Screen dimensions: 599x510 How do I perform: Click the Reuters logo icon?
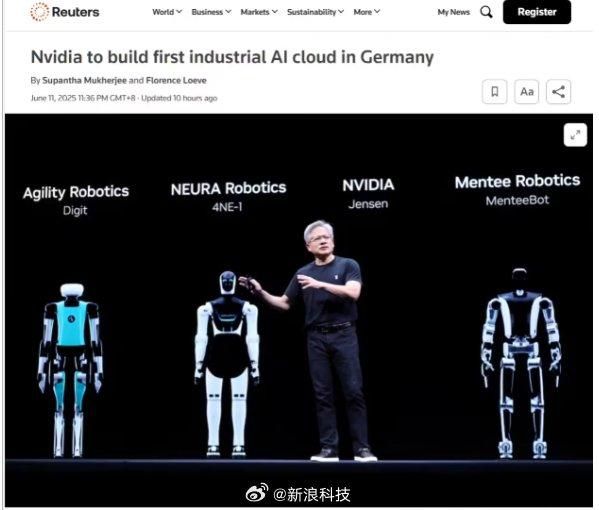click(39, 12)
